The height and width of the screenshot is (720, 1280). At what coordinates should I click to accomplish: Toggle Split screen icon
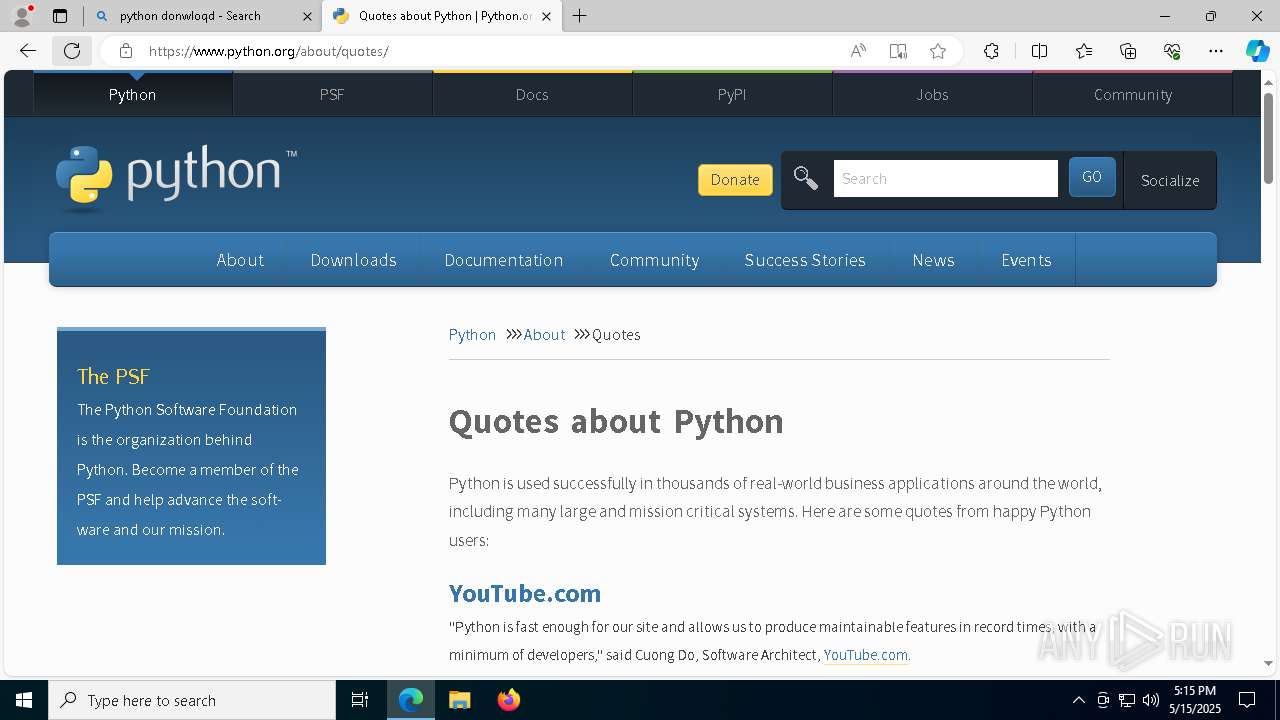(1039, 51)
